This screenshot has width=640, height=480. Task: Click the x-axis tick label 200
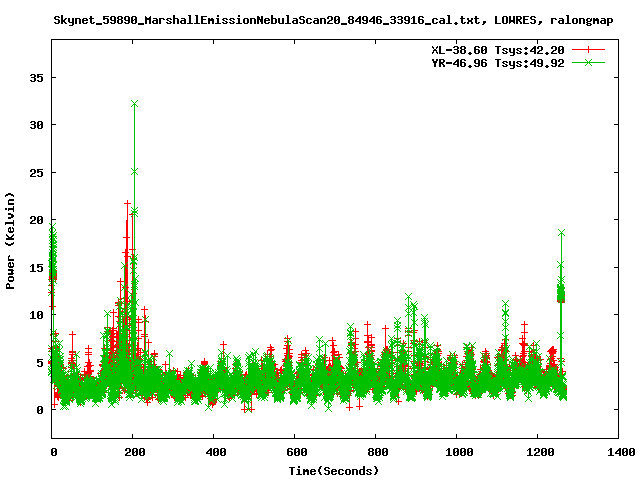(135, 452)
